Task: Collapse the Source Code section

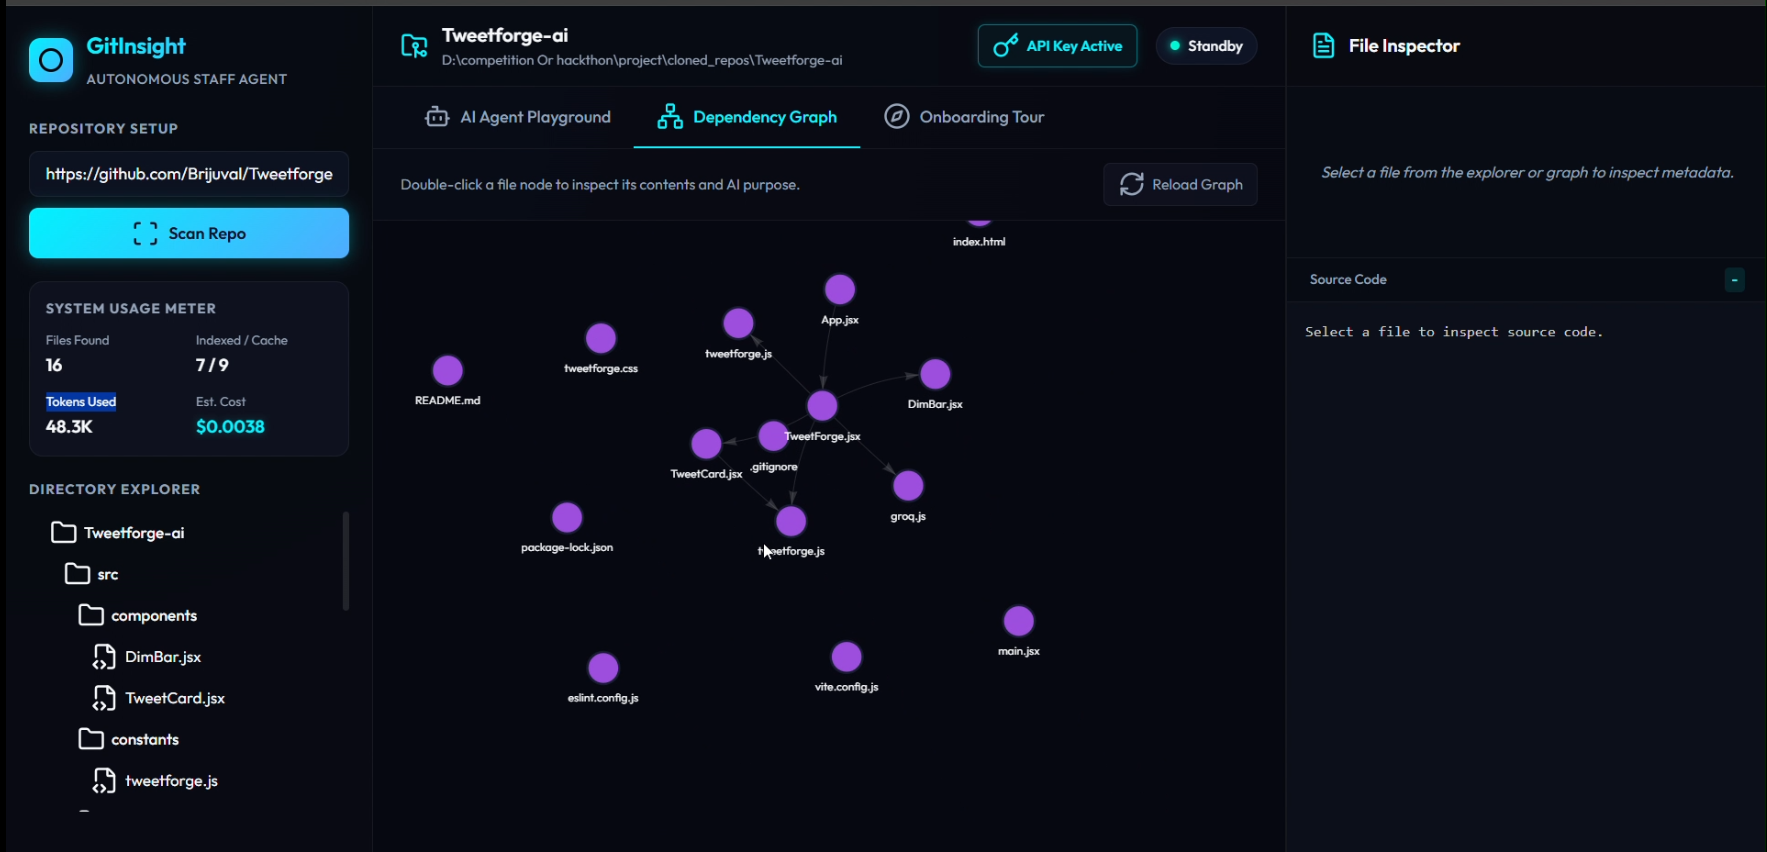Action: coord(1734,280)
